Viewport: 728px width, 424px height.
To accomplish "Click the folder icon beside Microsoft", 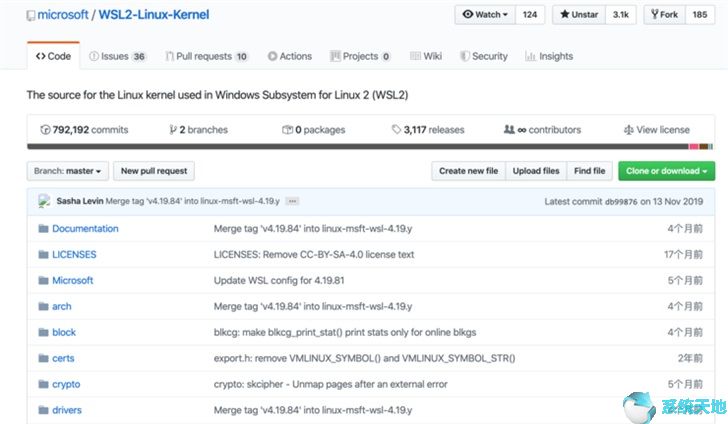I will pyautogui.click(x=44, y=280).
